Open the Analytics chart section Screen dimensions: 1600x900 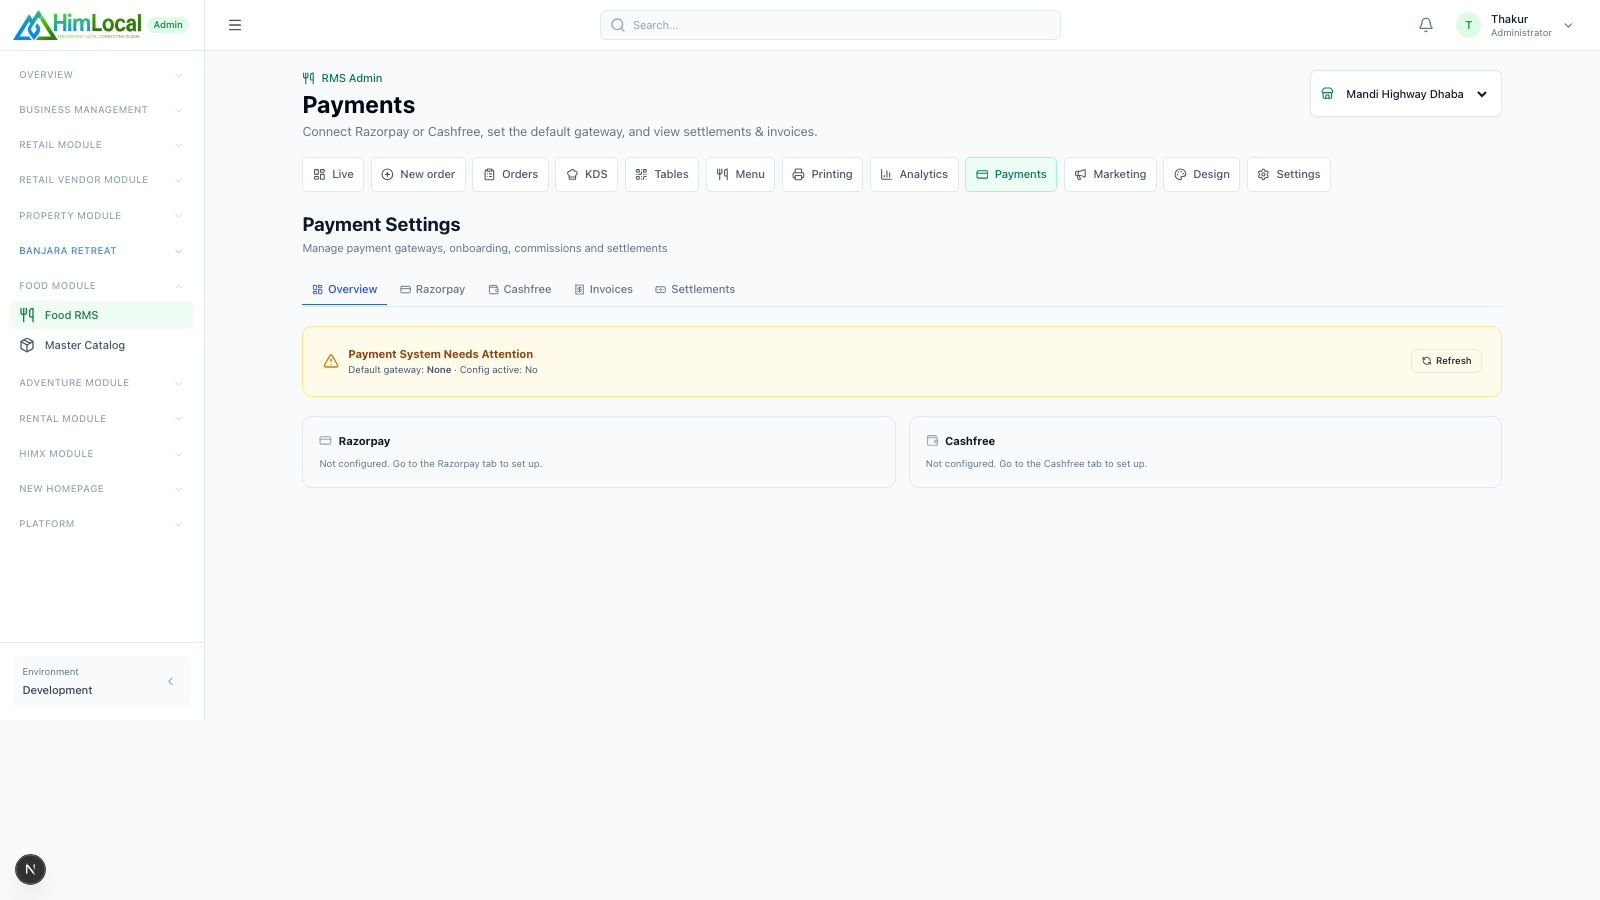914,174
